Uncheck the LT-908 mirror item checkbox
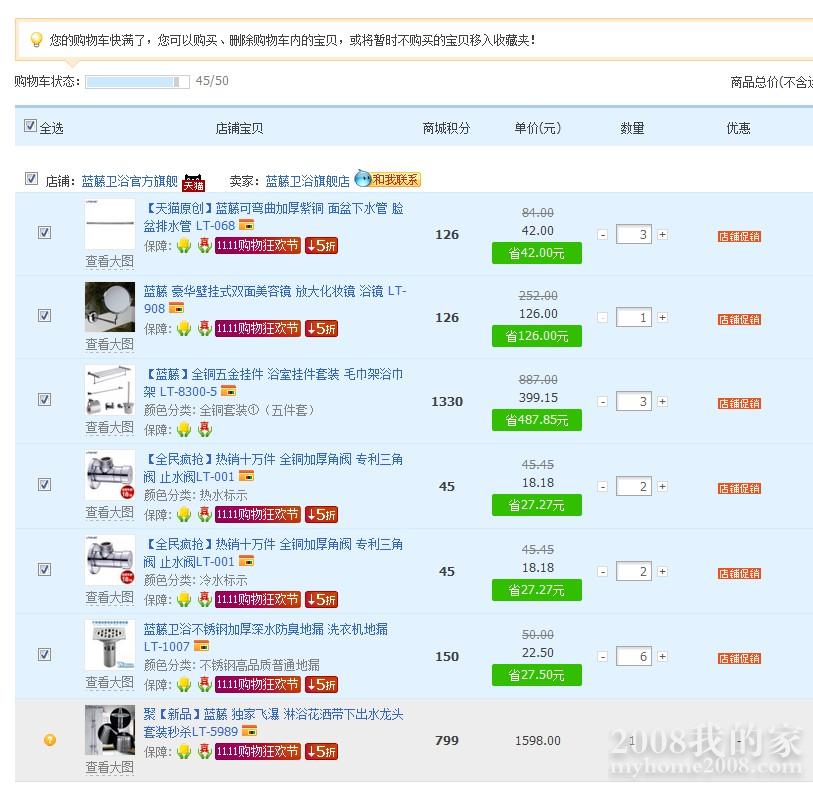Viewport: 813px width, 787px height. pos(44,315)
